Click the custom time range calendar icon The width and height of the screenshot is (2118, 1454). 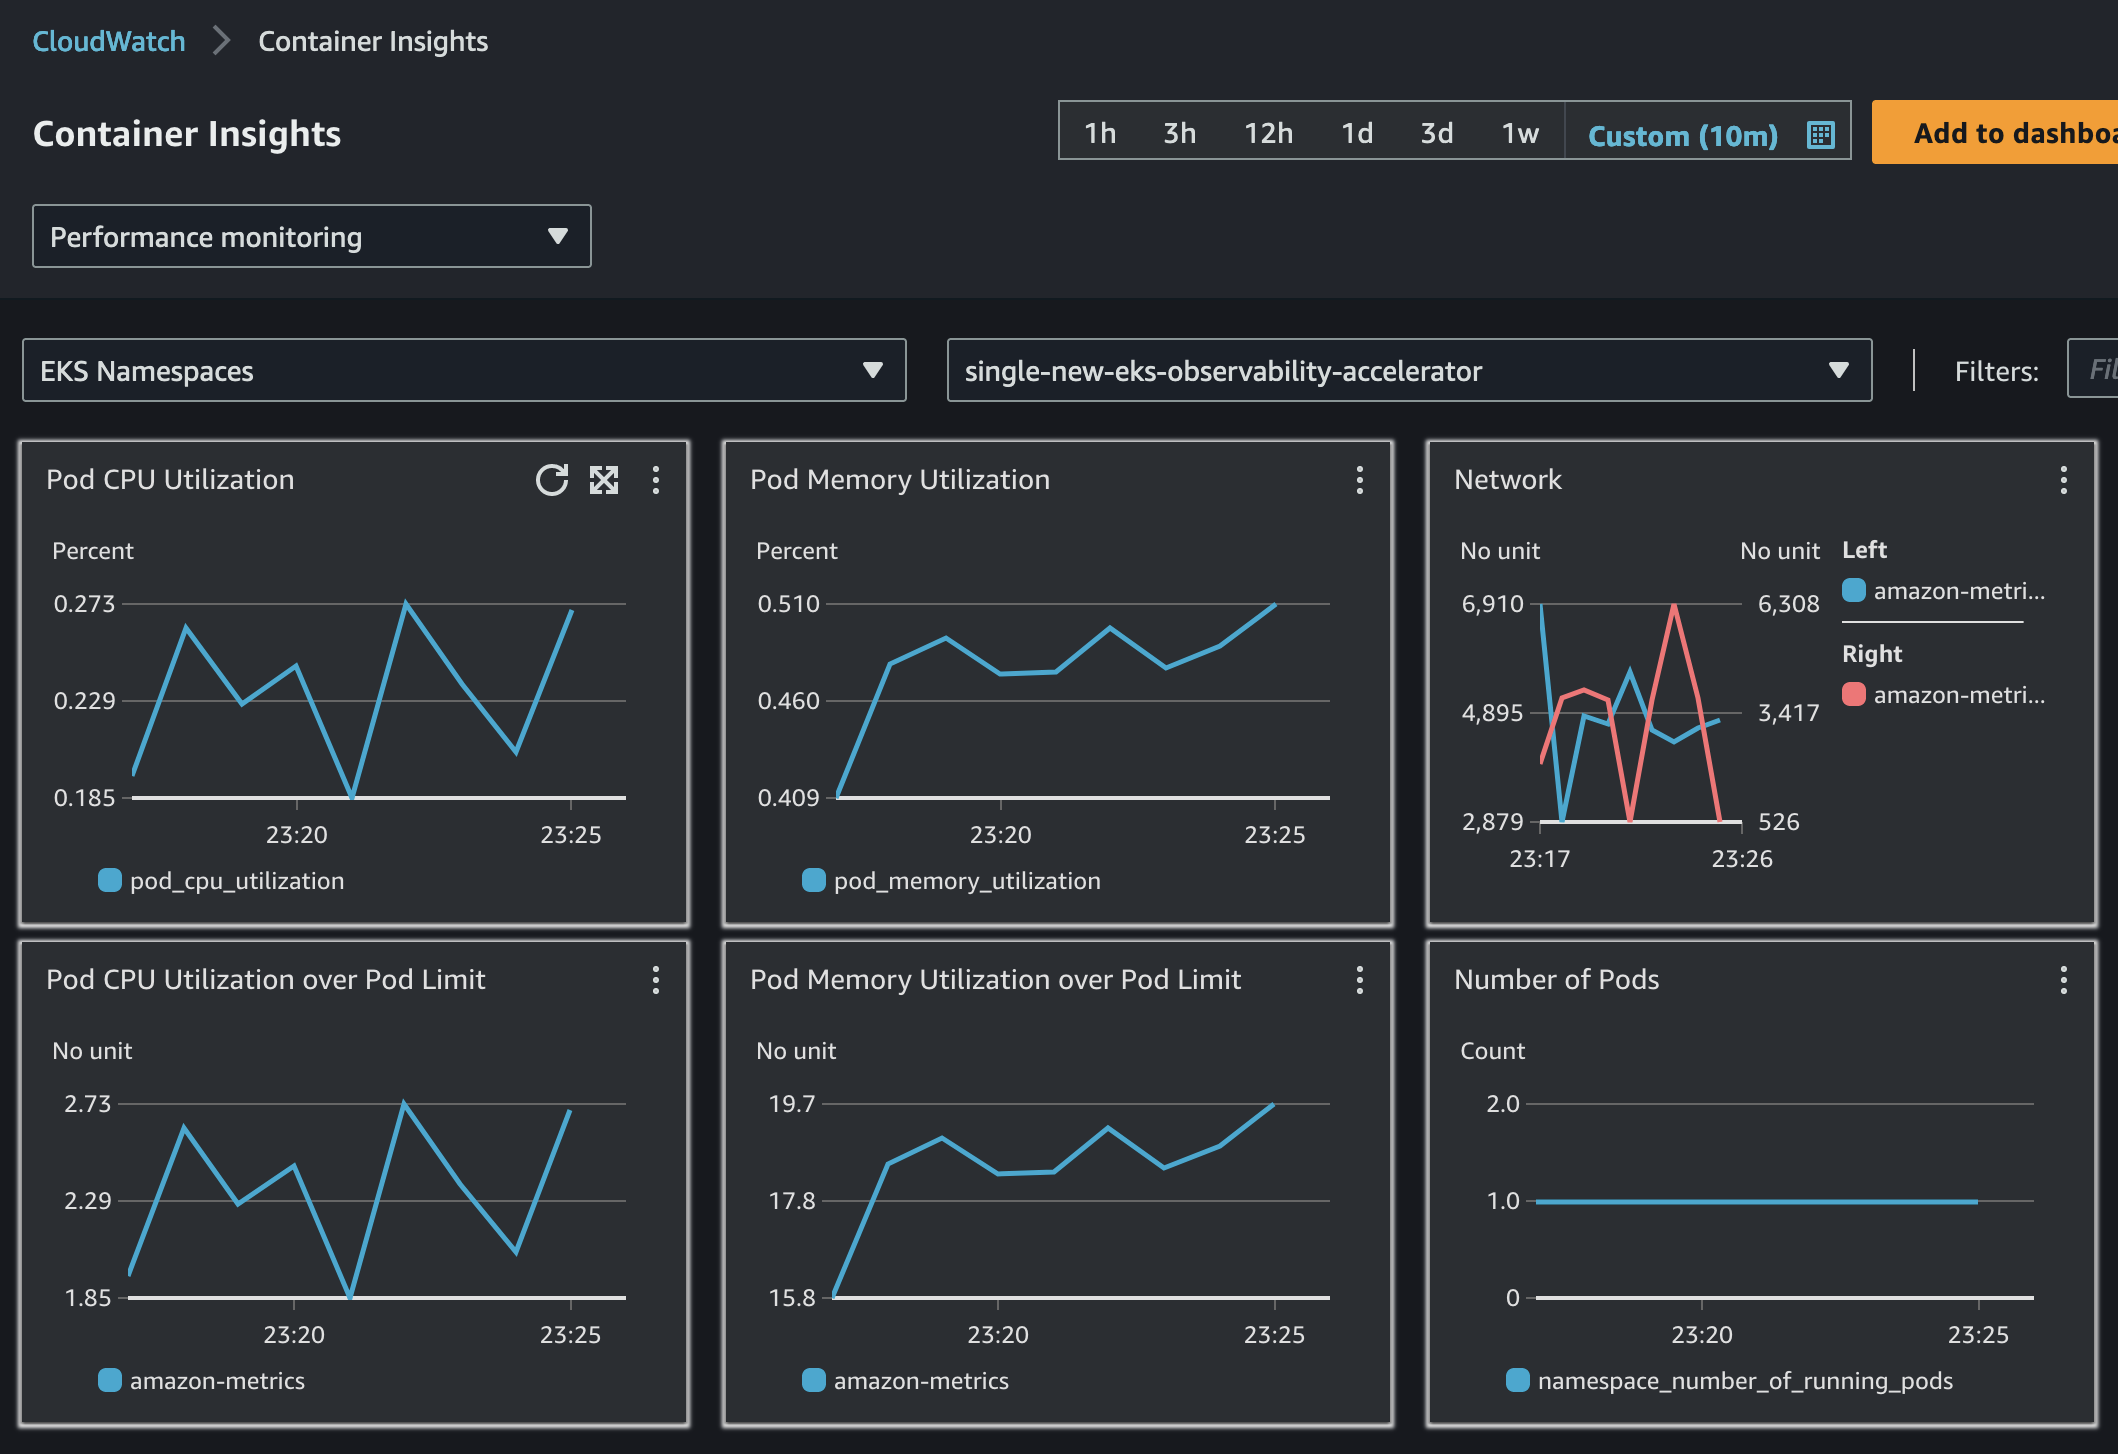(x=1821, y=134)
